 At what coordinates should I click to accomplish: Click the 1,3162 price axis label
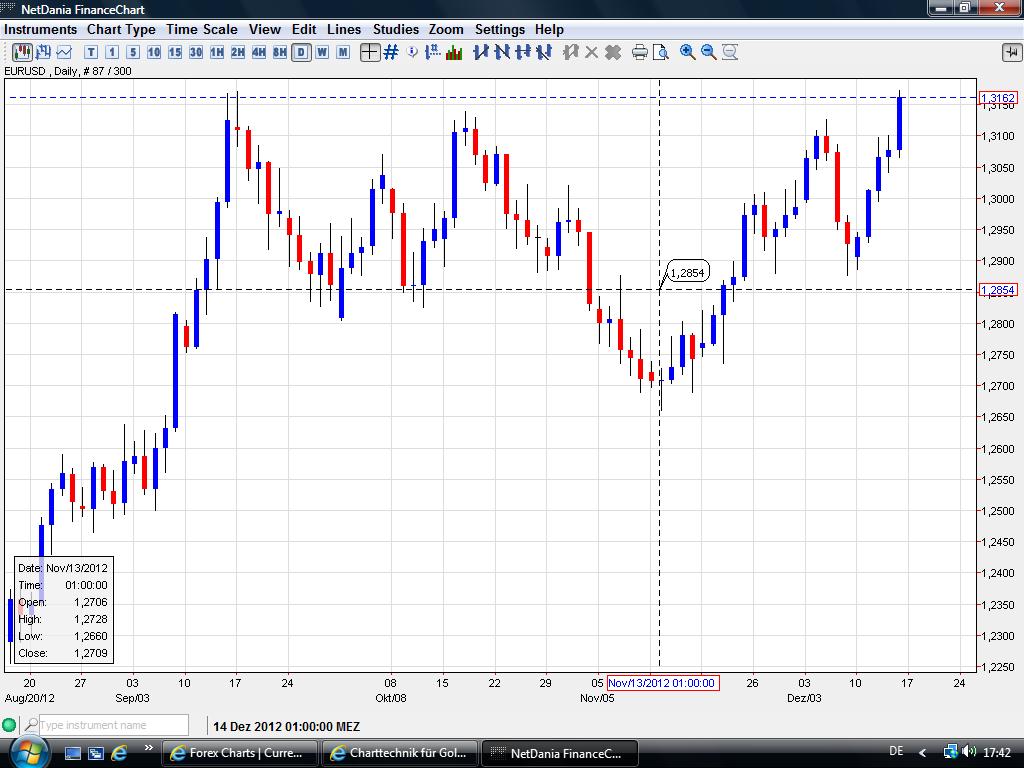(x=999, y=98)
